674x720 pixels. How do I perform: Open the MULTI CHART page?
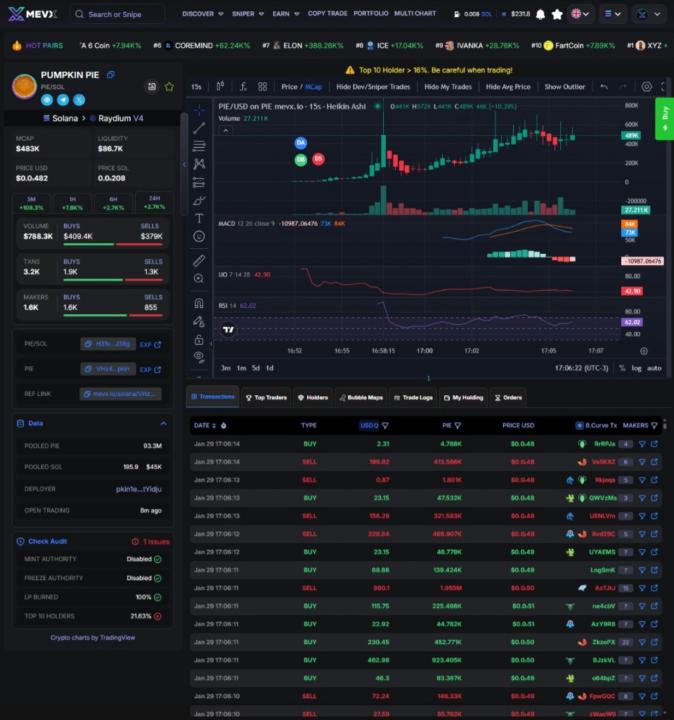coord(415,13)
